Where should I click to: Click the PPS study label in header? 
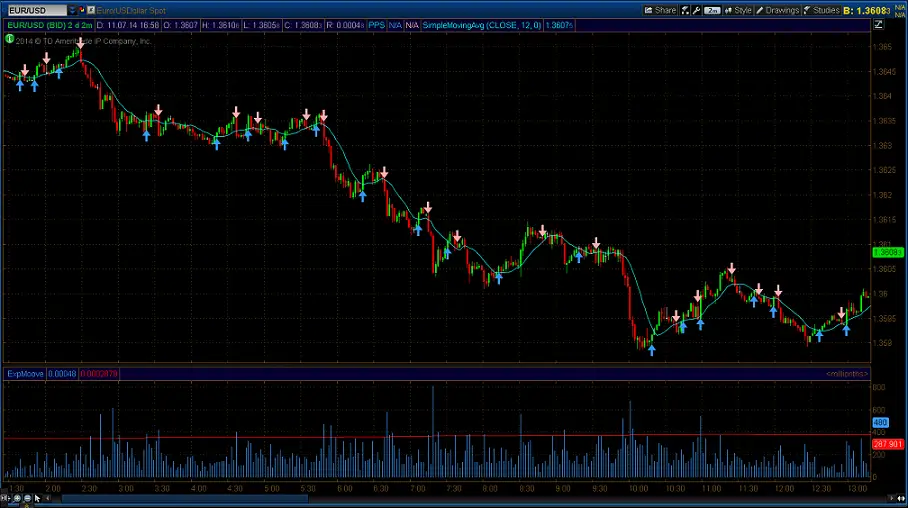(376, 23)
